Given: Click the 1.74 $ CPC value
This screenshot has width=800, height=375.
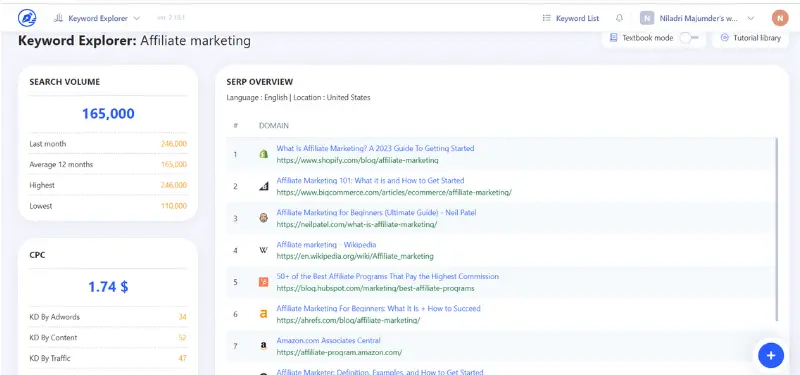Looking at the screenshot, I should tap(108, 287).
